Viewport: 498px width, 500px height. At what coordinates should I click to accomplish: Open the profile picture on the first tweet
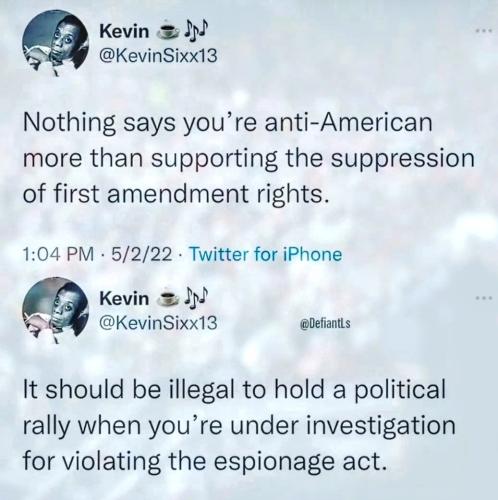[55, 43]
